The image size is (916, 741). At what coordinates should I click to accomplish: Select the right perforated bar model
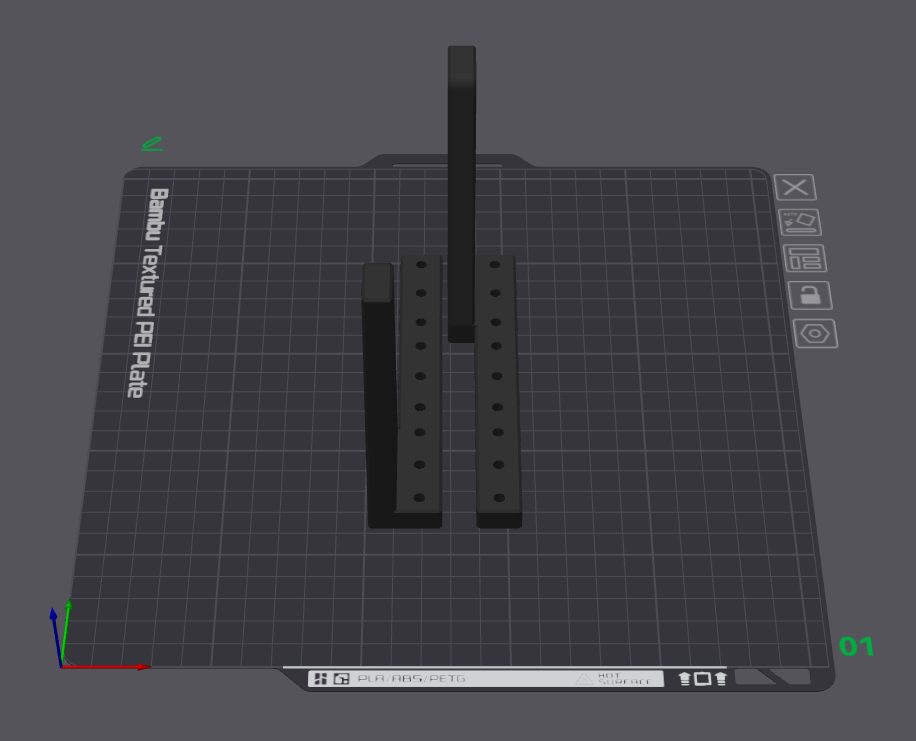[x=497, y=392]
